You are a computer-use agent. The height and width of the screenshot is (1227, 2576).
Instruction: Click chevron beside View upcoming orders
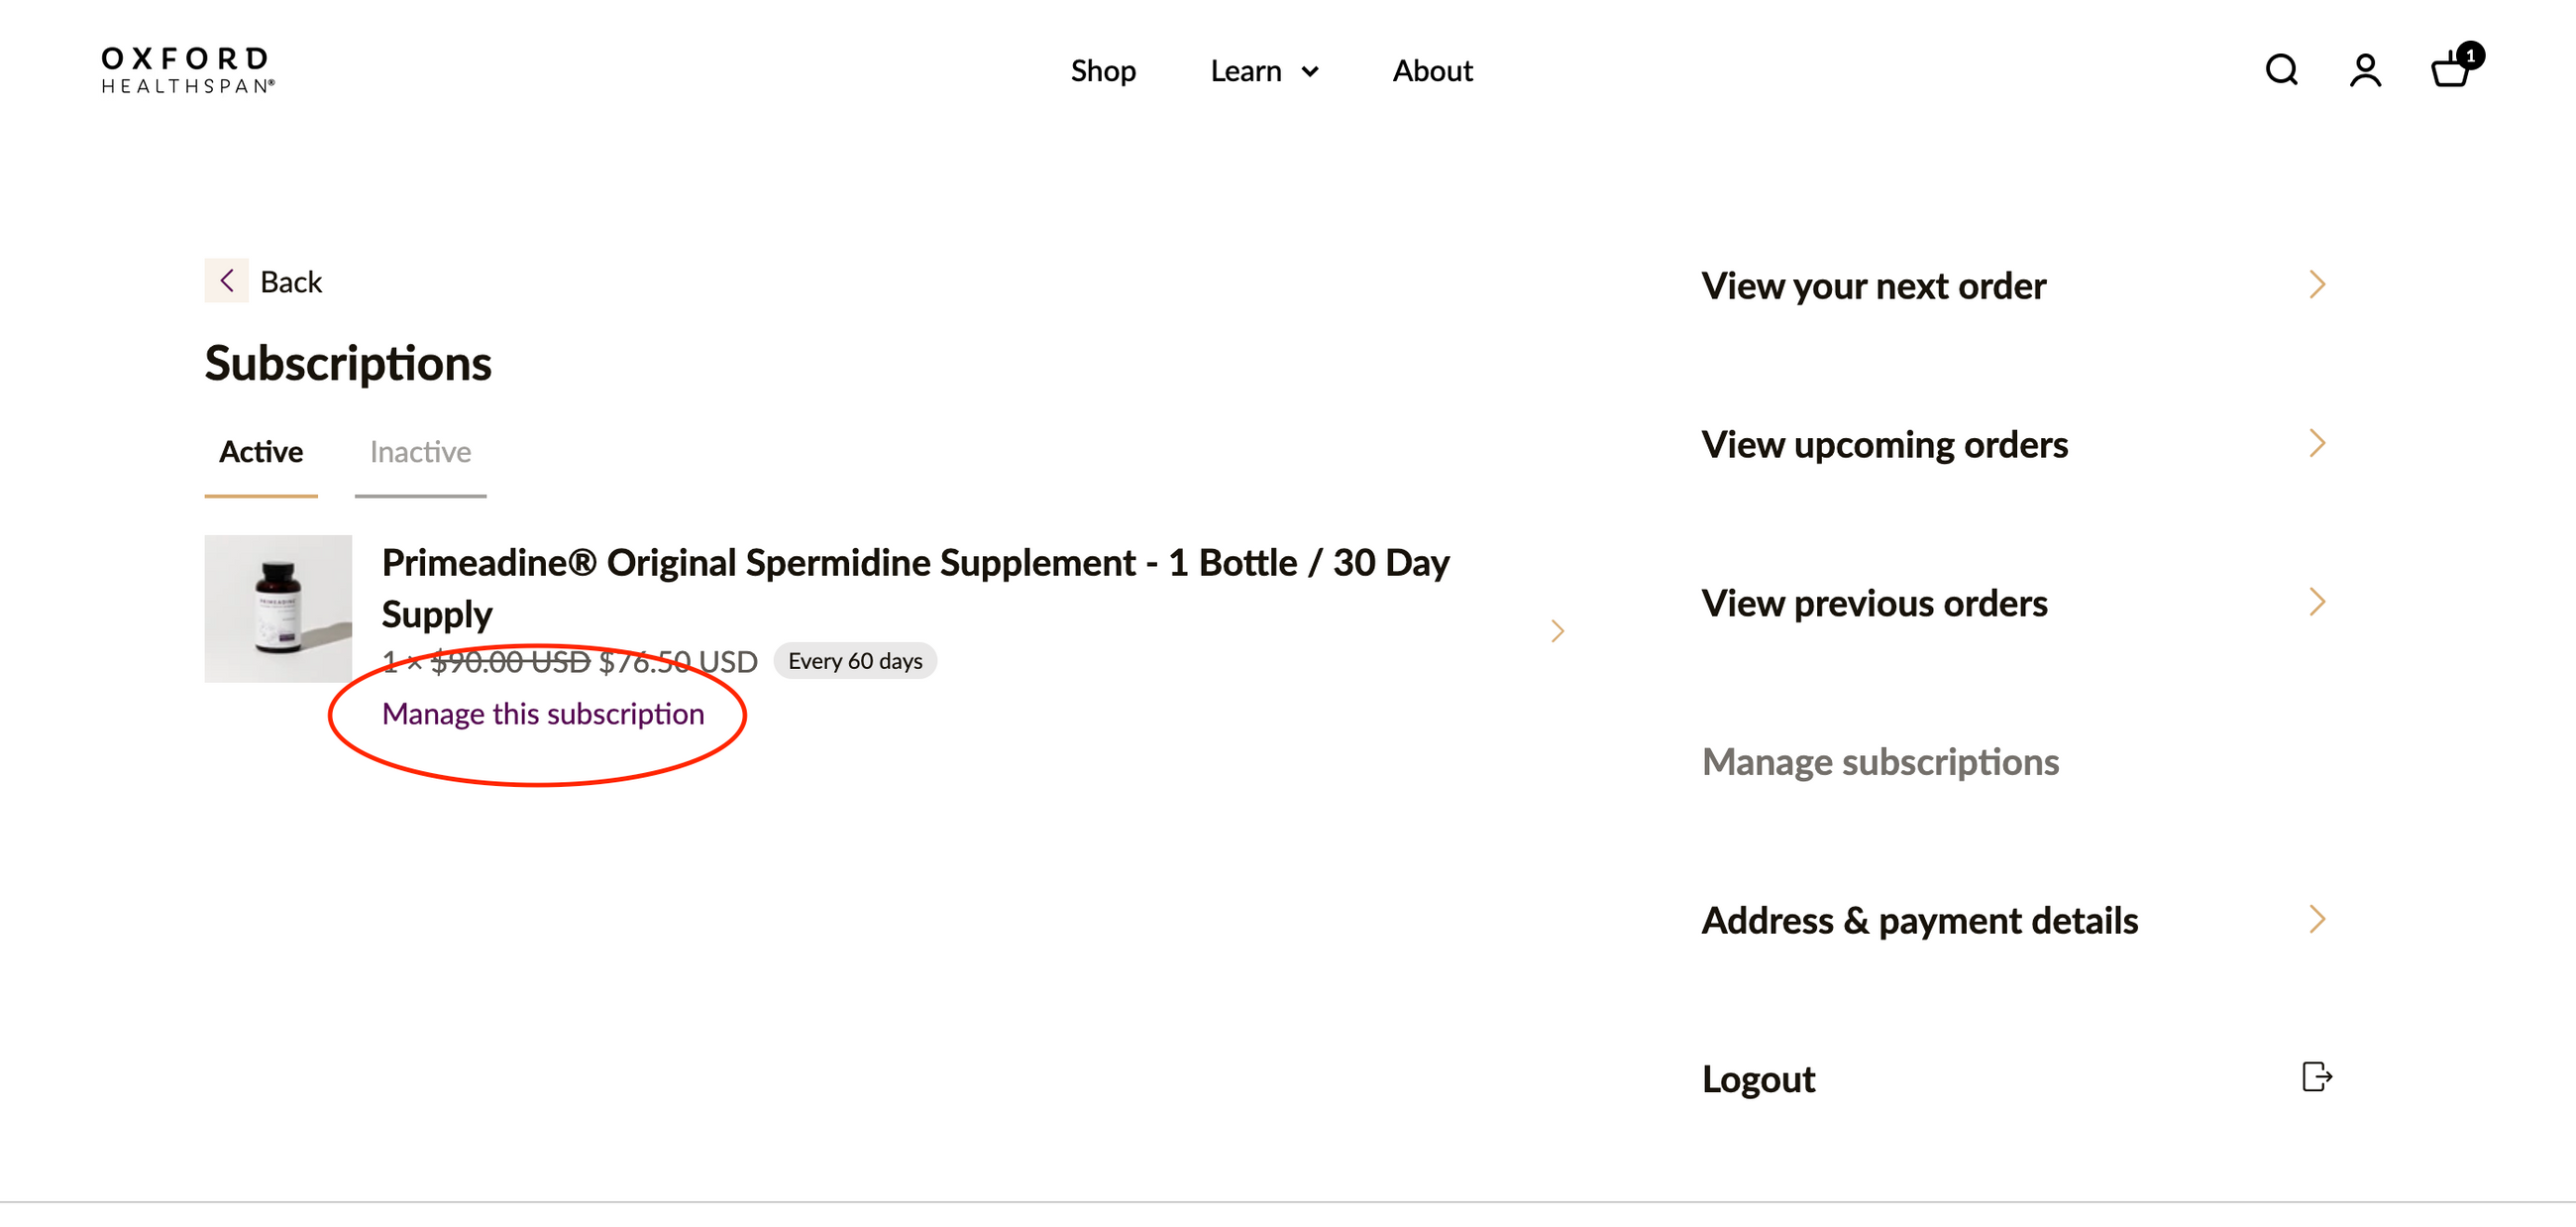point(2317,443)
